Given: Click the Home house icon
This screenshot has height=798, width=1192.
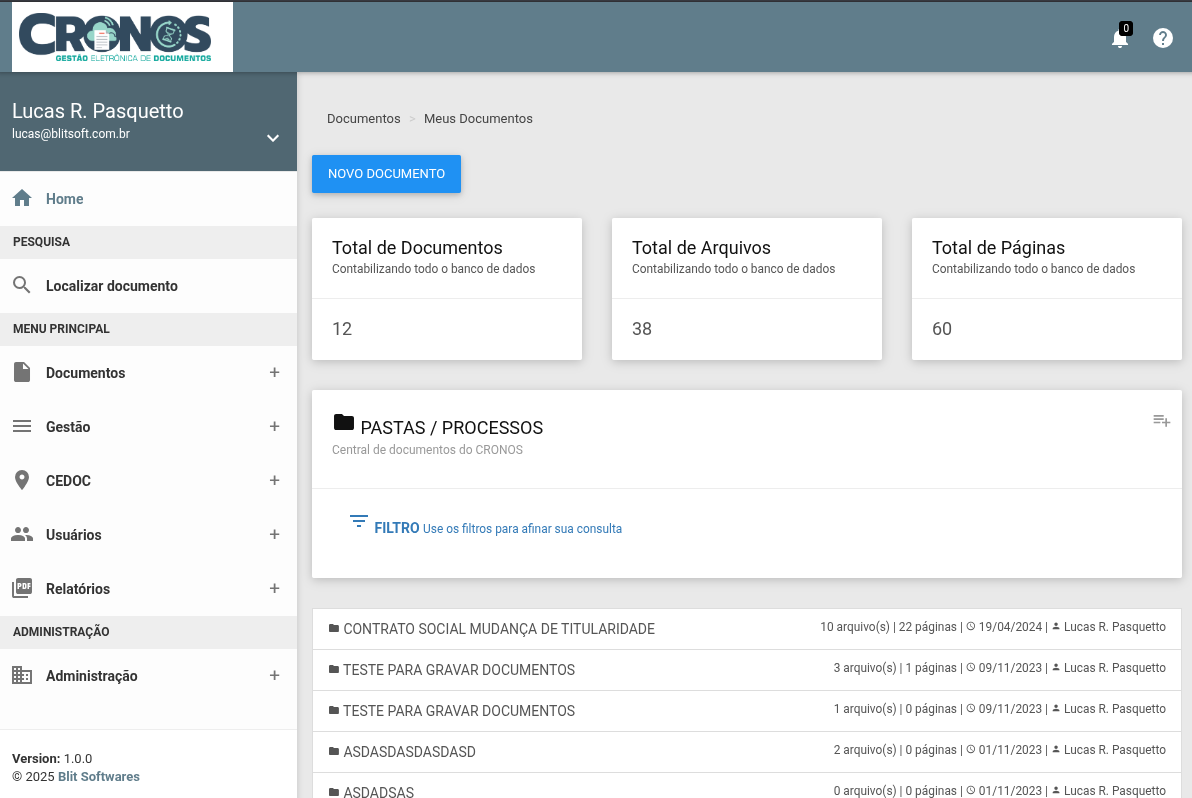Looking at the screenshot, I should click(x=21, y=198).
